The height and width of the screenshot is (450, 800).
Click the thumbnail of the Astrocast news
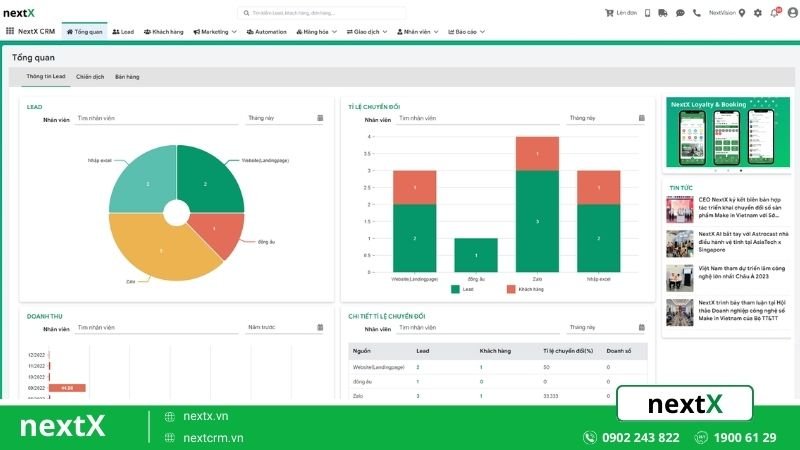point(680,243)
